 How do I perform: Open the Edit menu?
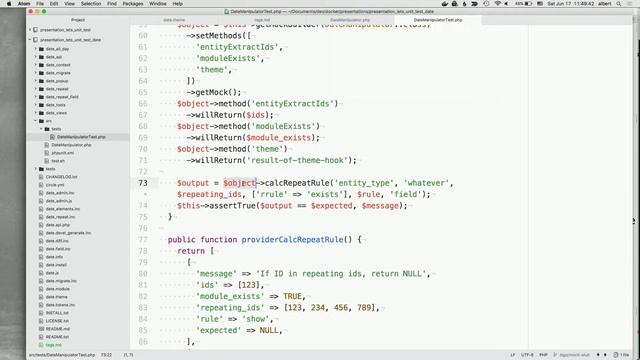click(x=54, y=4)
